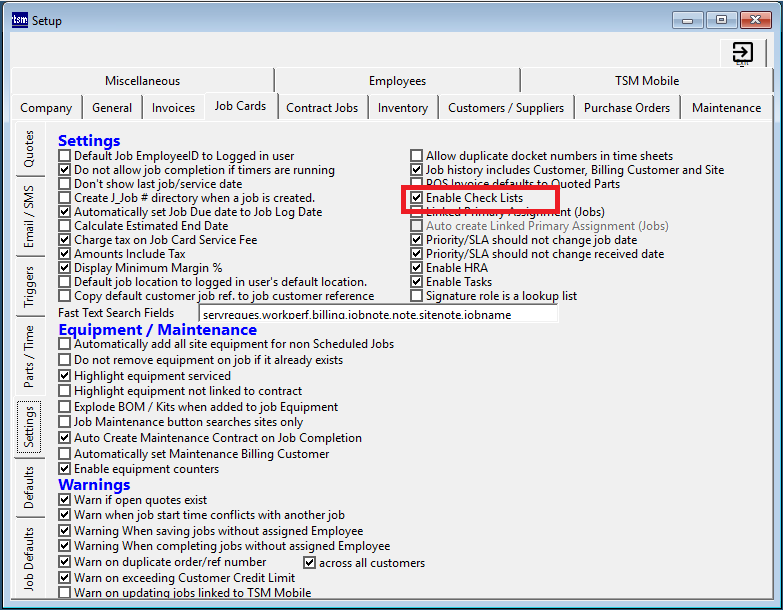Disable the across all customers checkbox
Viewport: 783px width, 610px height.
point(310,563)
